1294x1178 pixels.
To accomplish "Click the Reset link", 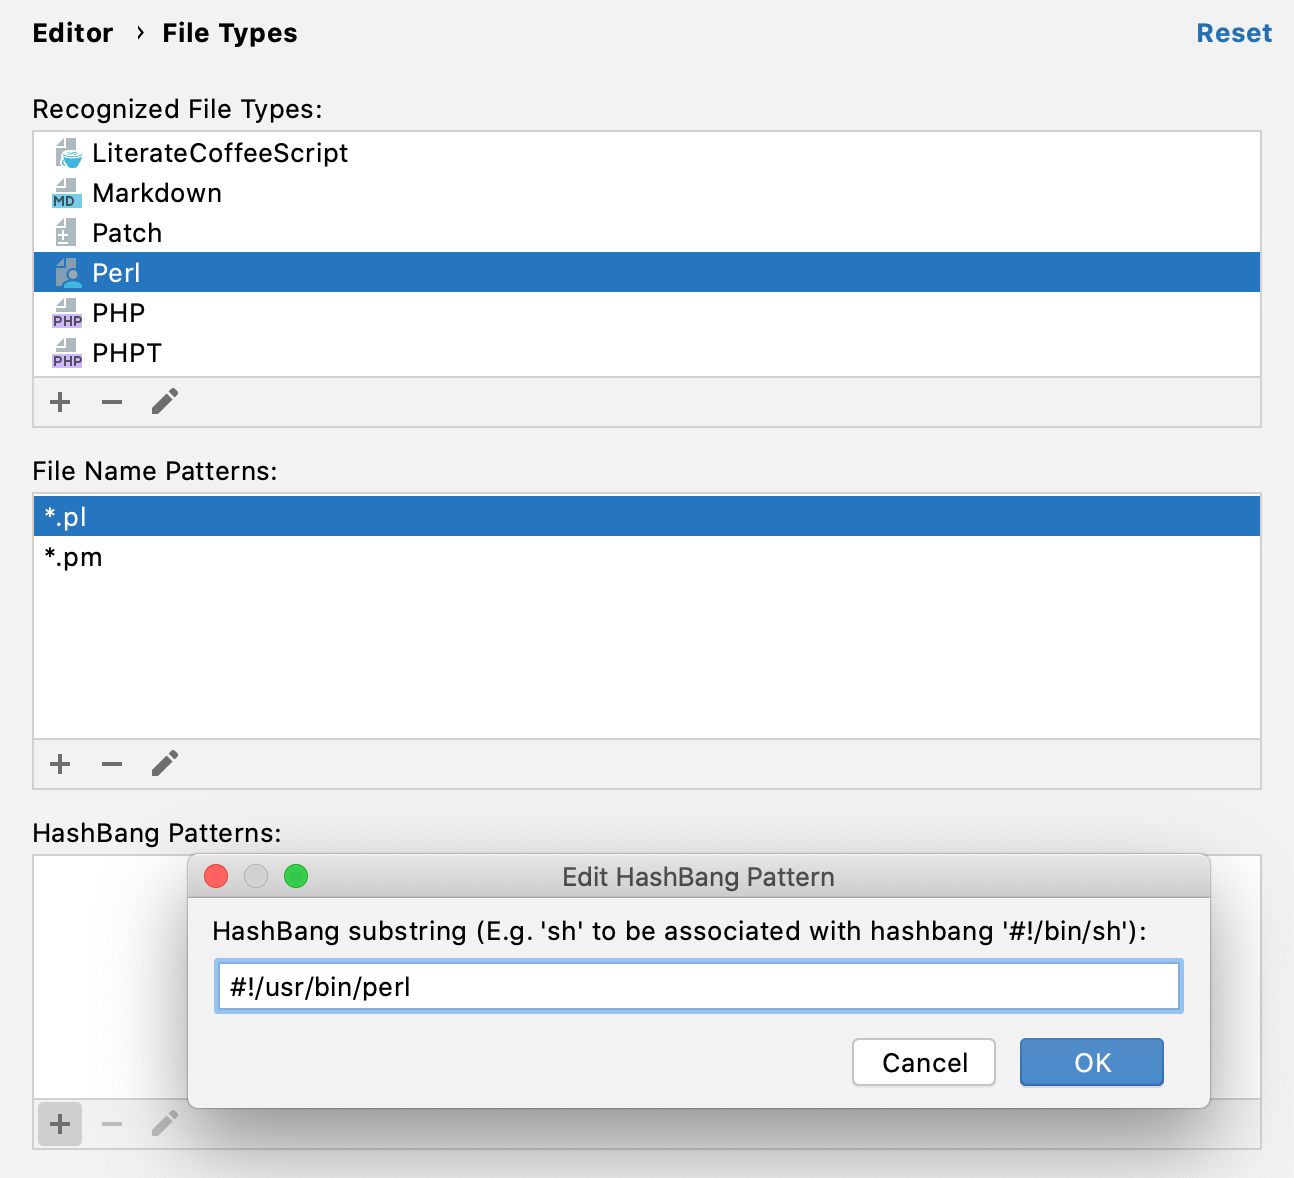I will [x=1234, y=33].
